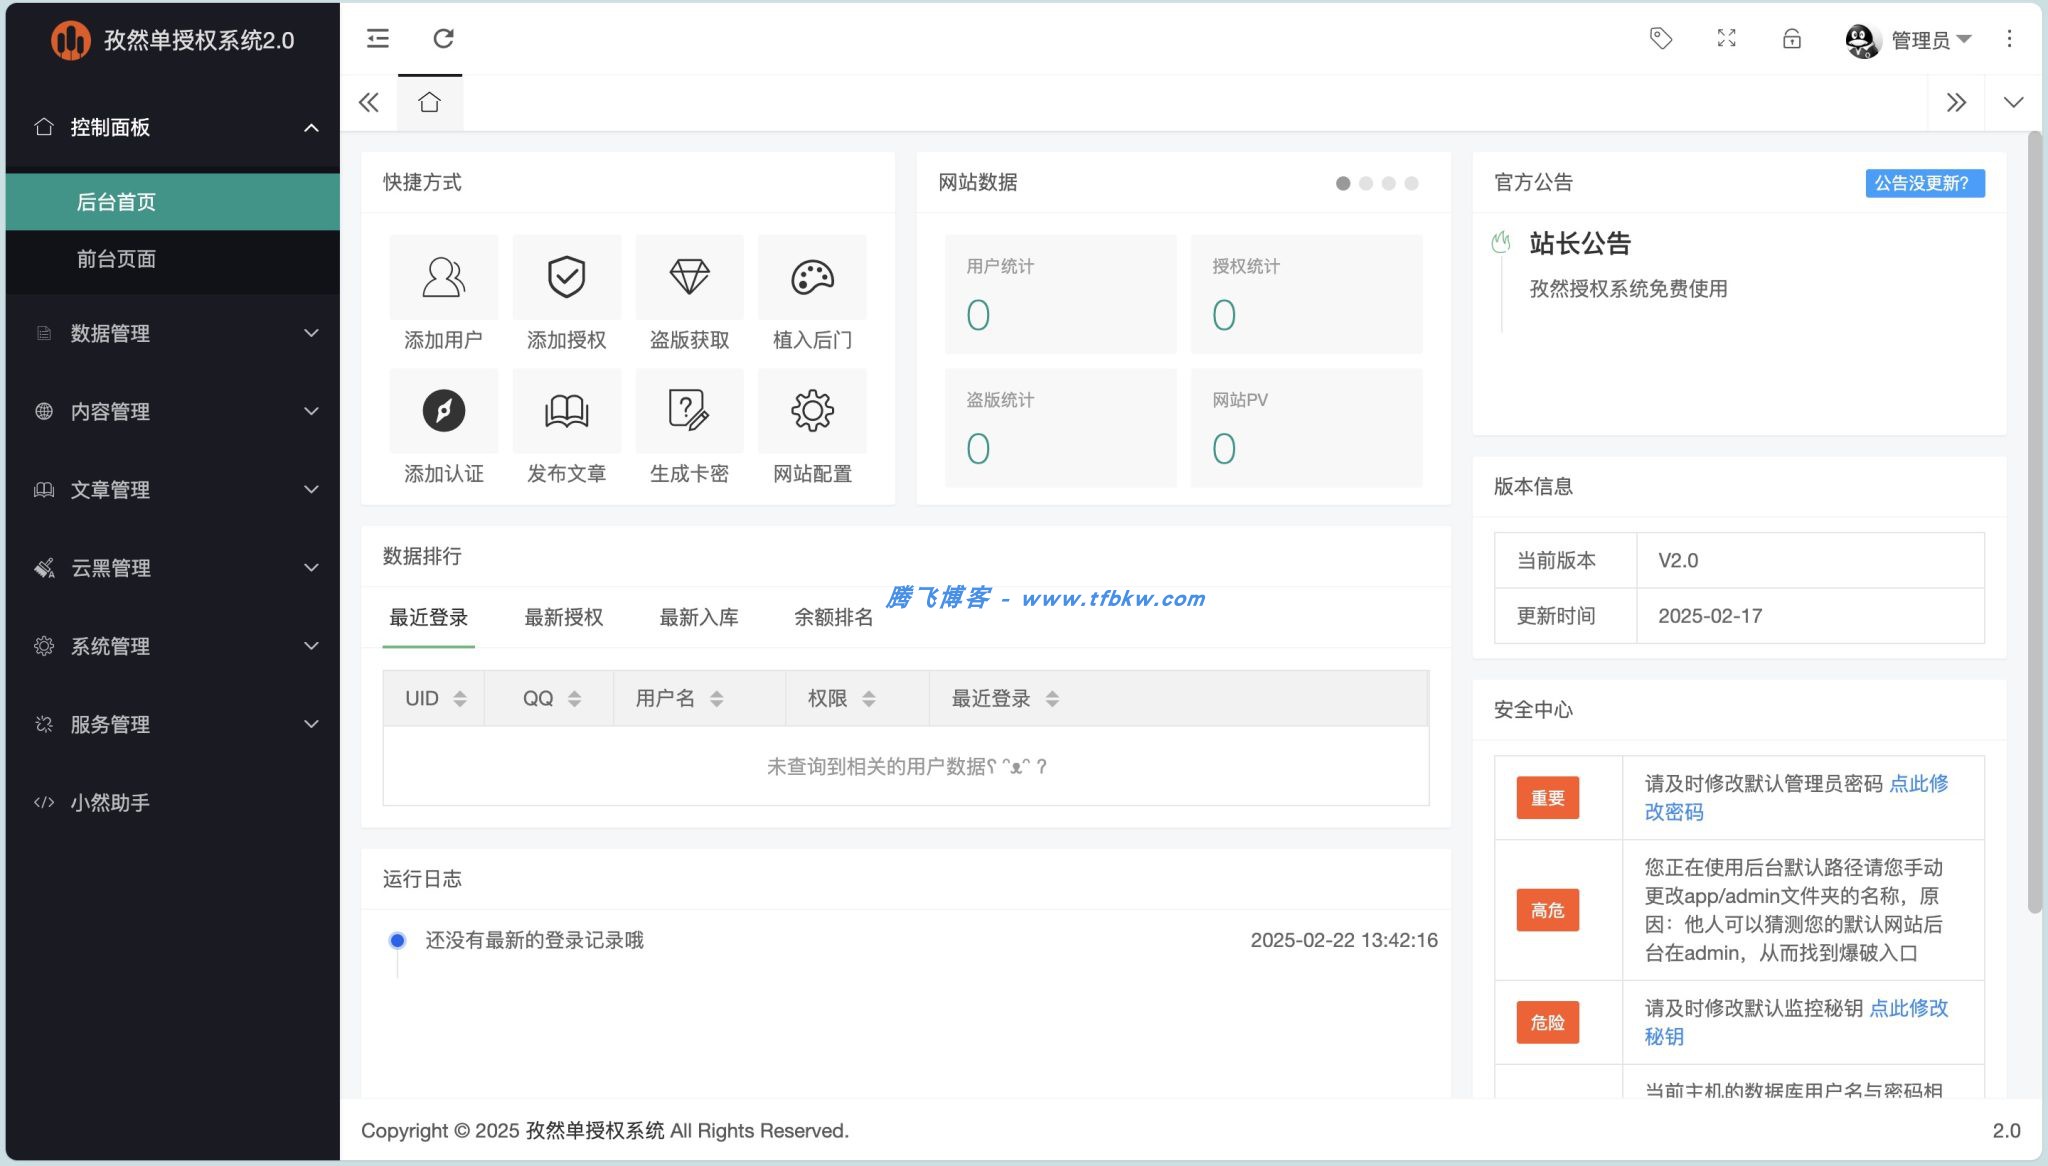
Task: Select the 添加认证 compass icon
Action: click(443, 411)
